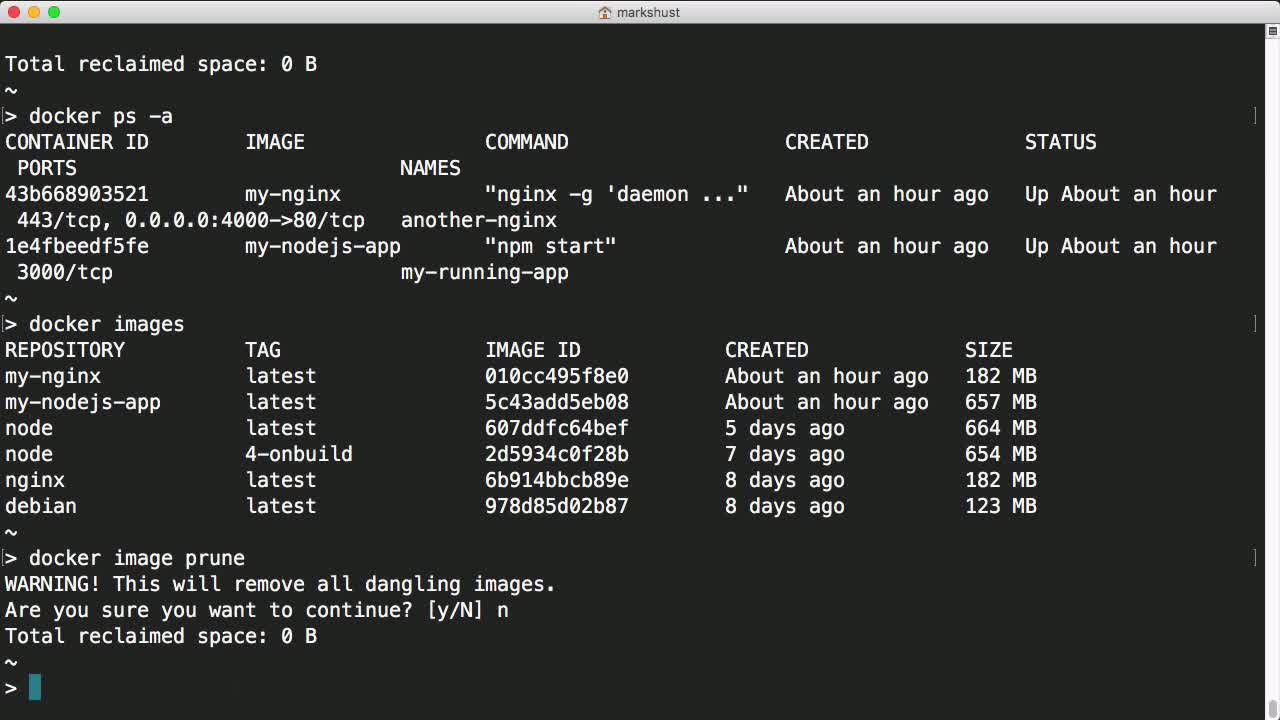Image resolution: width=1280 pixels, height=720 pixels.
Task: Click my-nginx in the docker images REPOSITORY column
Action: [x=53, y=376]
